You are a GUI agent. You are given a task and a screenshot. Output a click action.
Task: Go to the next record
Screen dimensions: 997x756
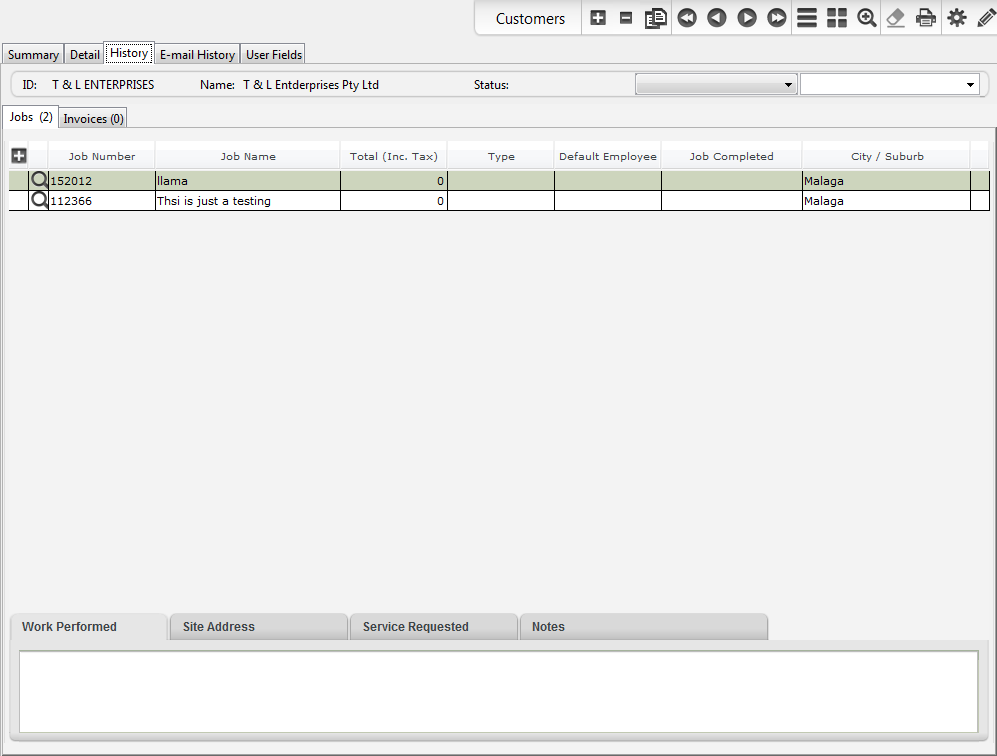(x=746, y=18)
